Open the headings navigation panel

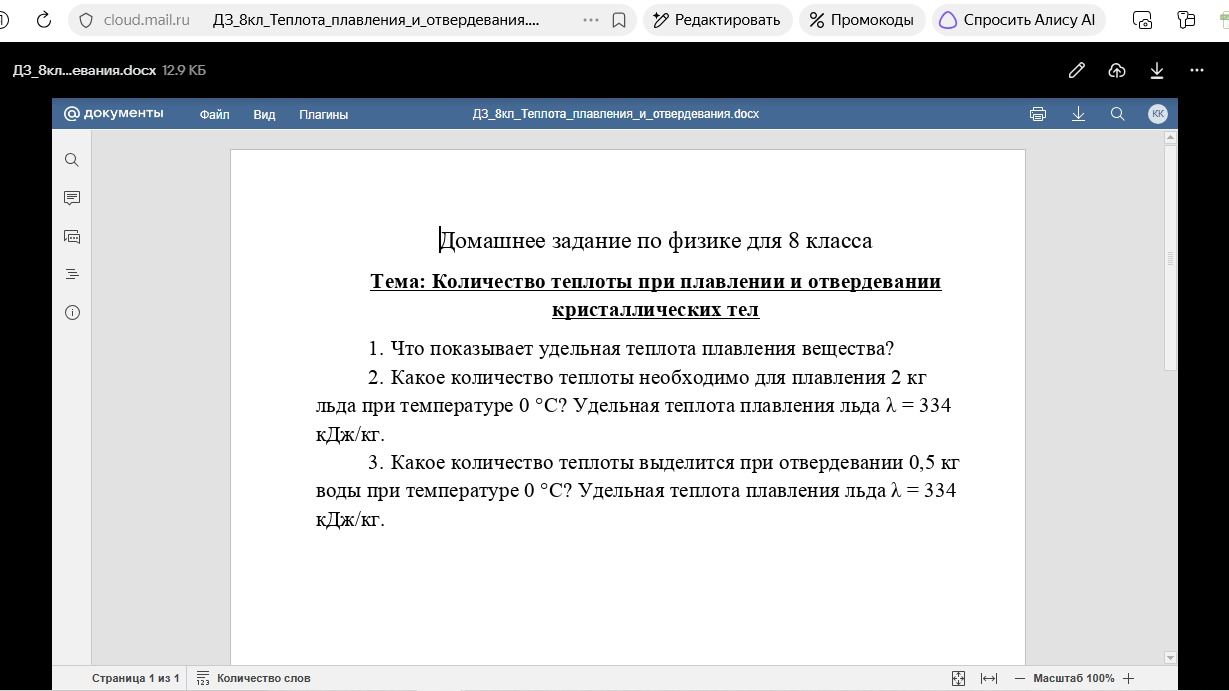click(x=72, y=274)
